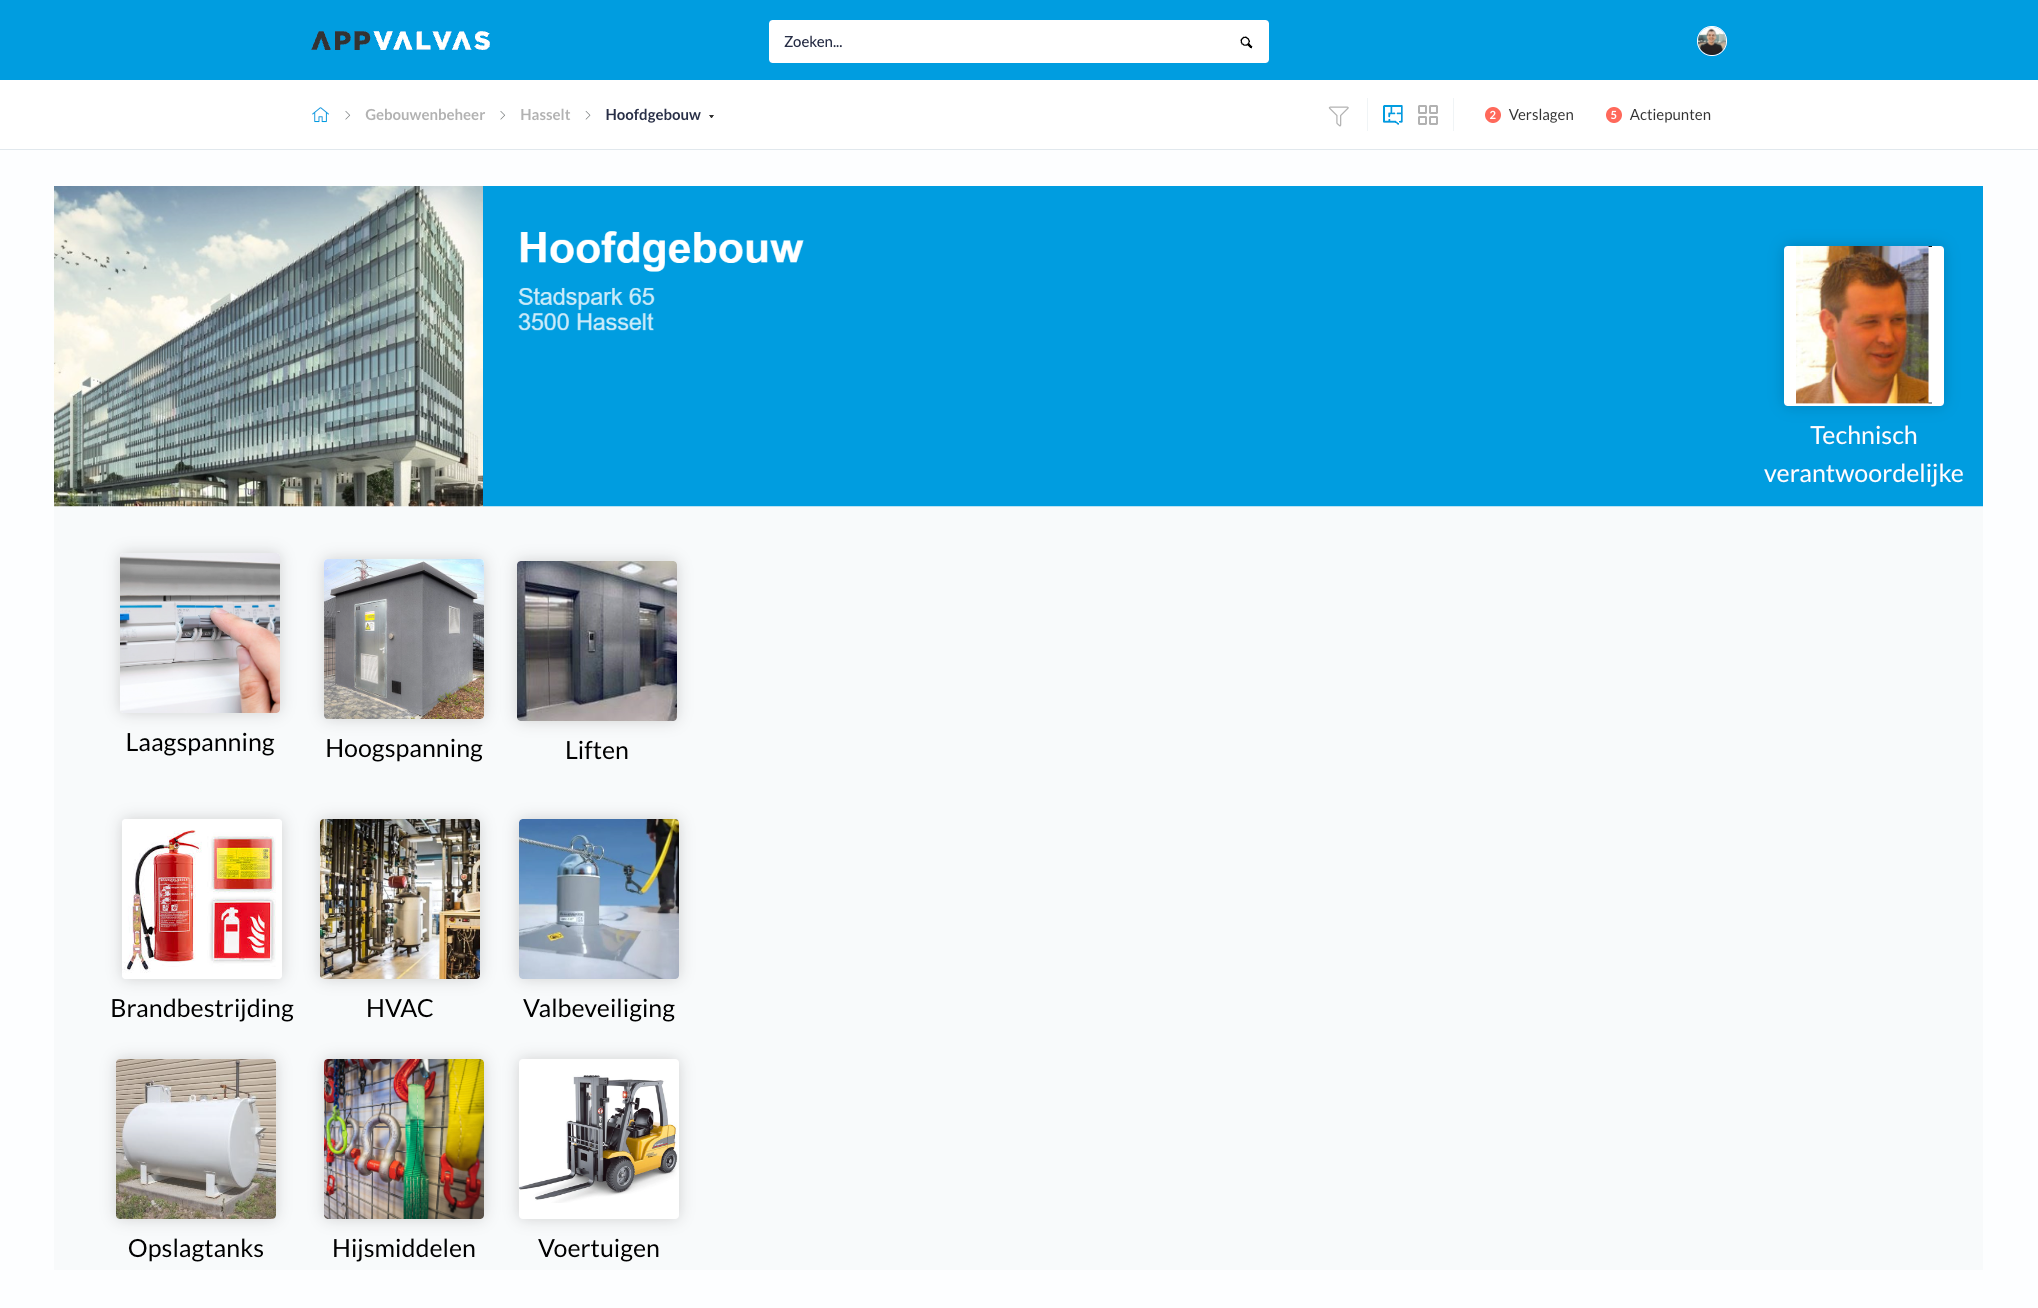Click the AppValvas logo
Screen dimensions: 2038x1308
click(401, 41)
